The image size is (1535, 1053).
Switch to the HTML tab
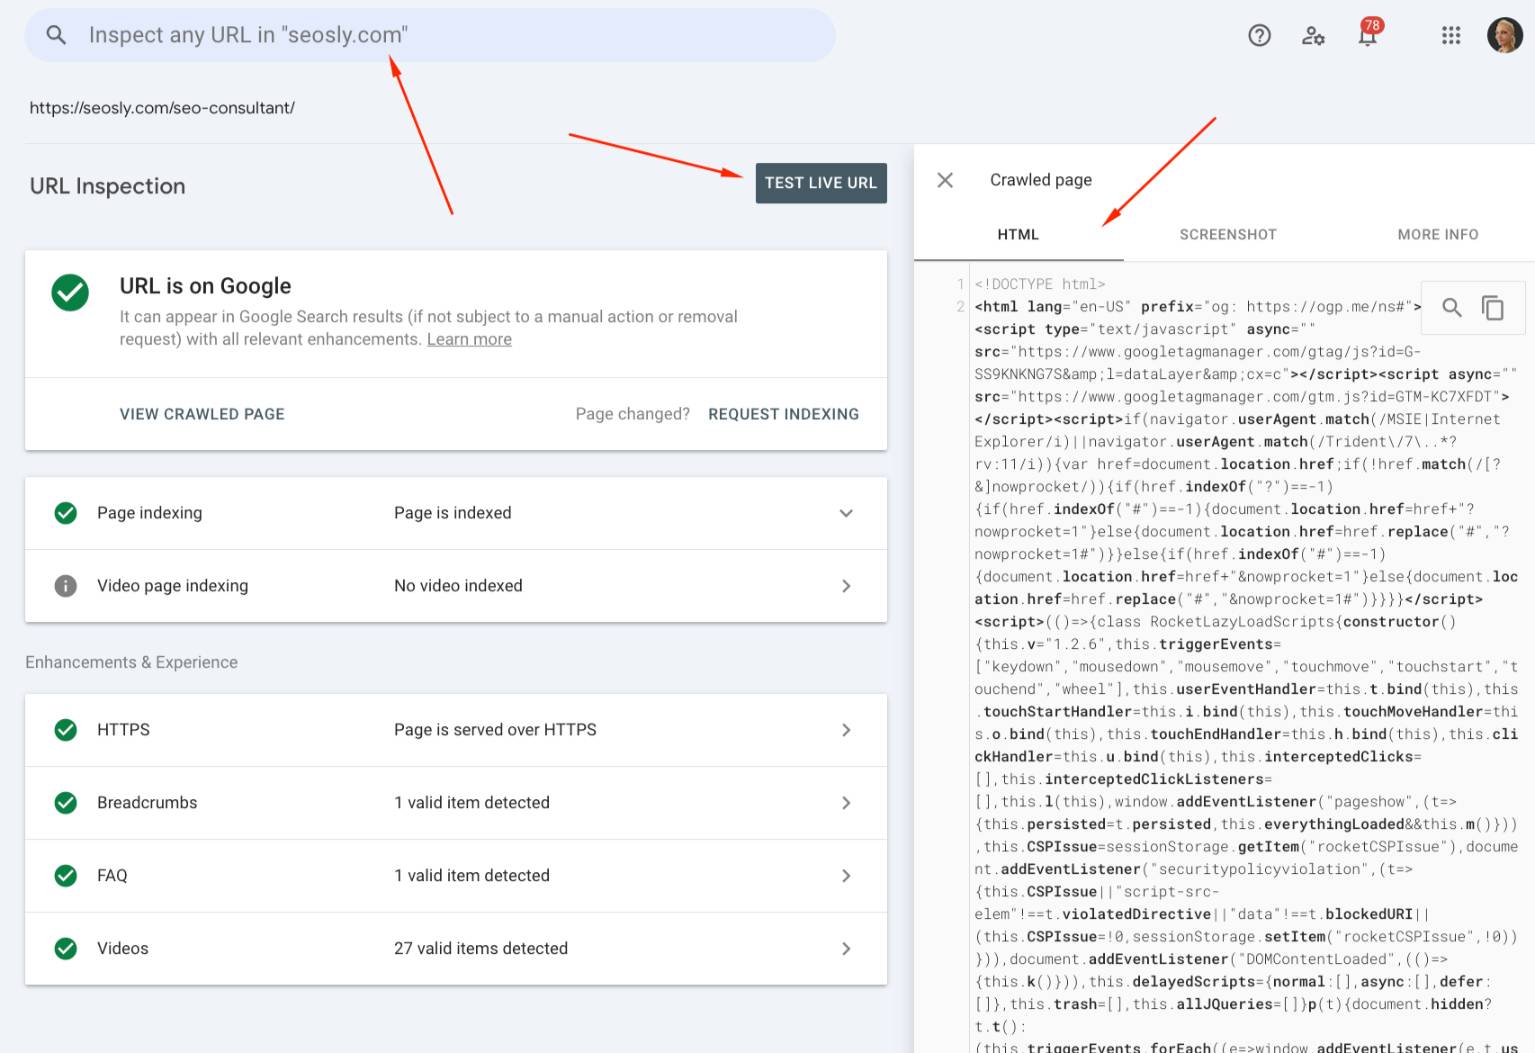point(1018,235)
